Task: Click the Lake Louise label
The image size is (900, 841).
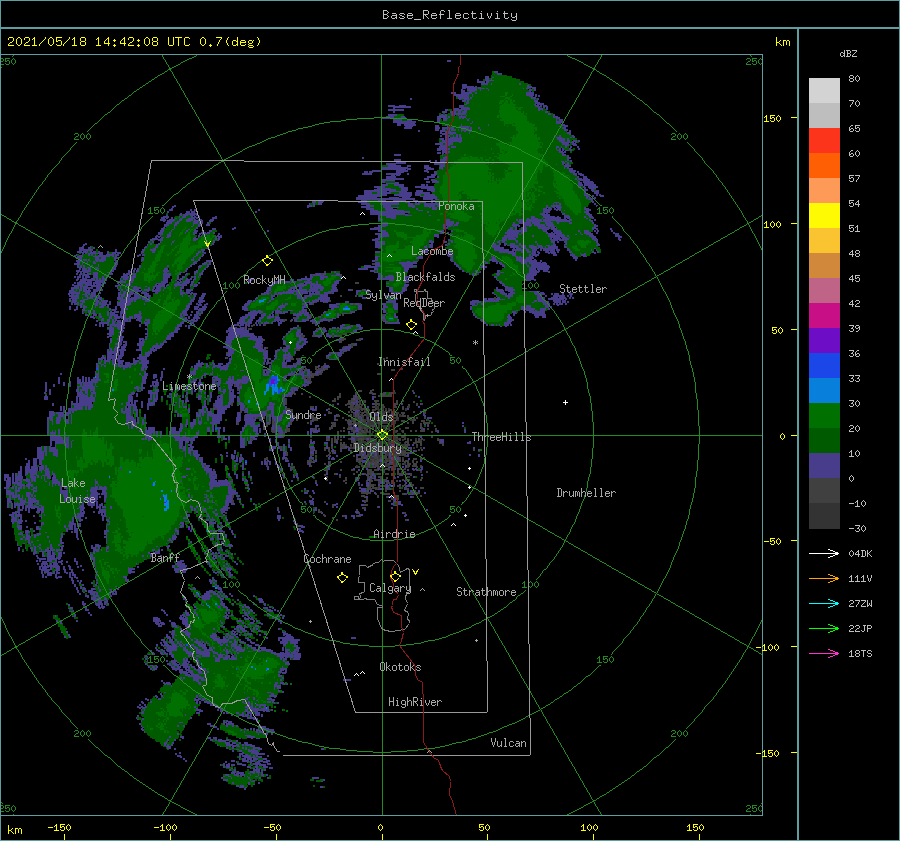Action: [x=77, y=491]
